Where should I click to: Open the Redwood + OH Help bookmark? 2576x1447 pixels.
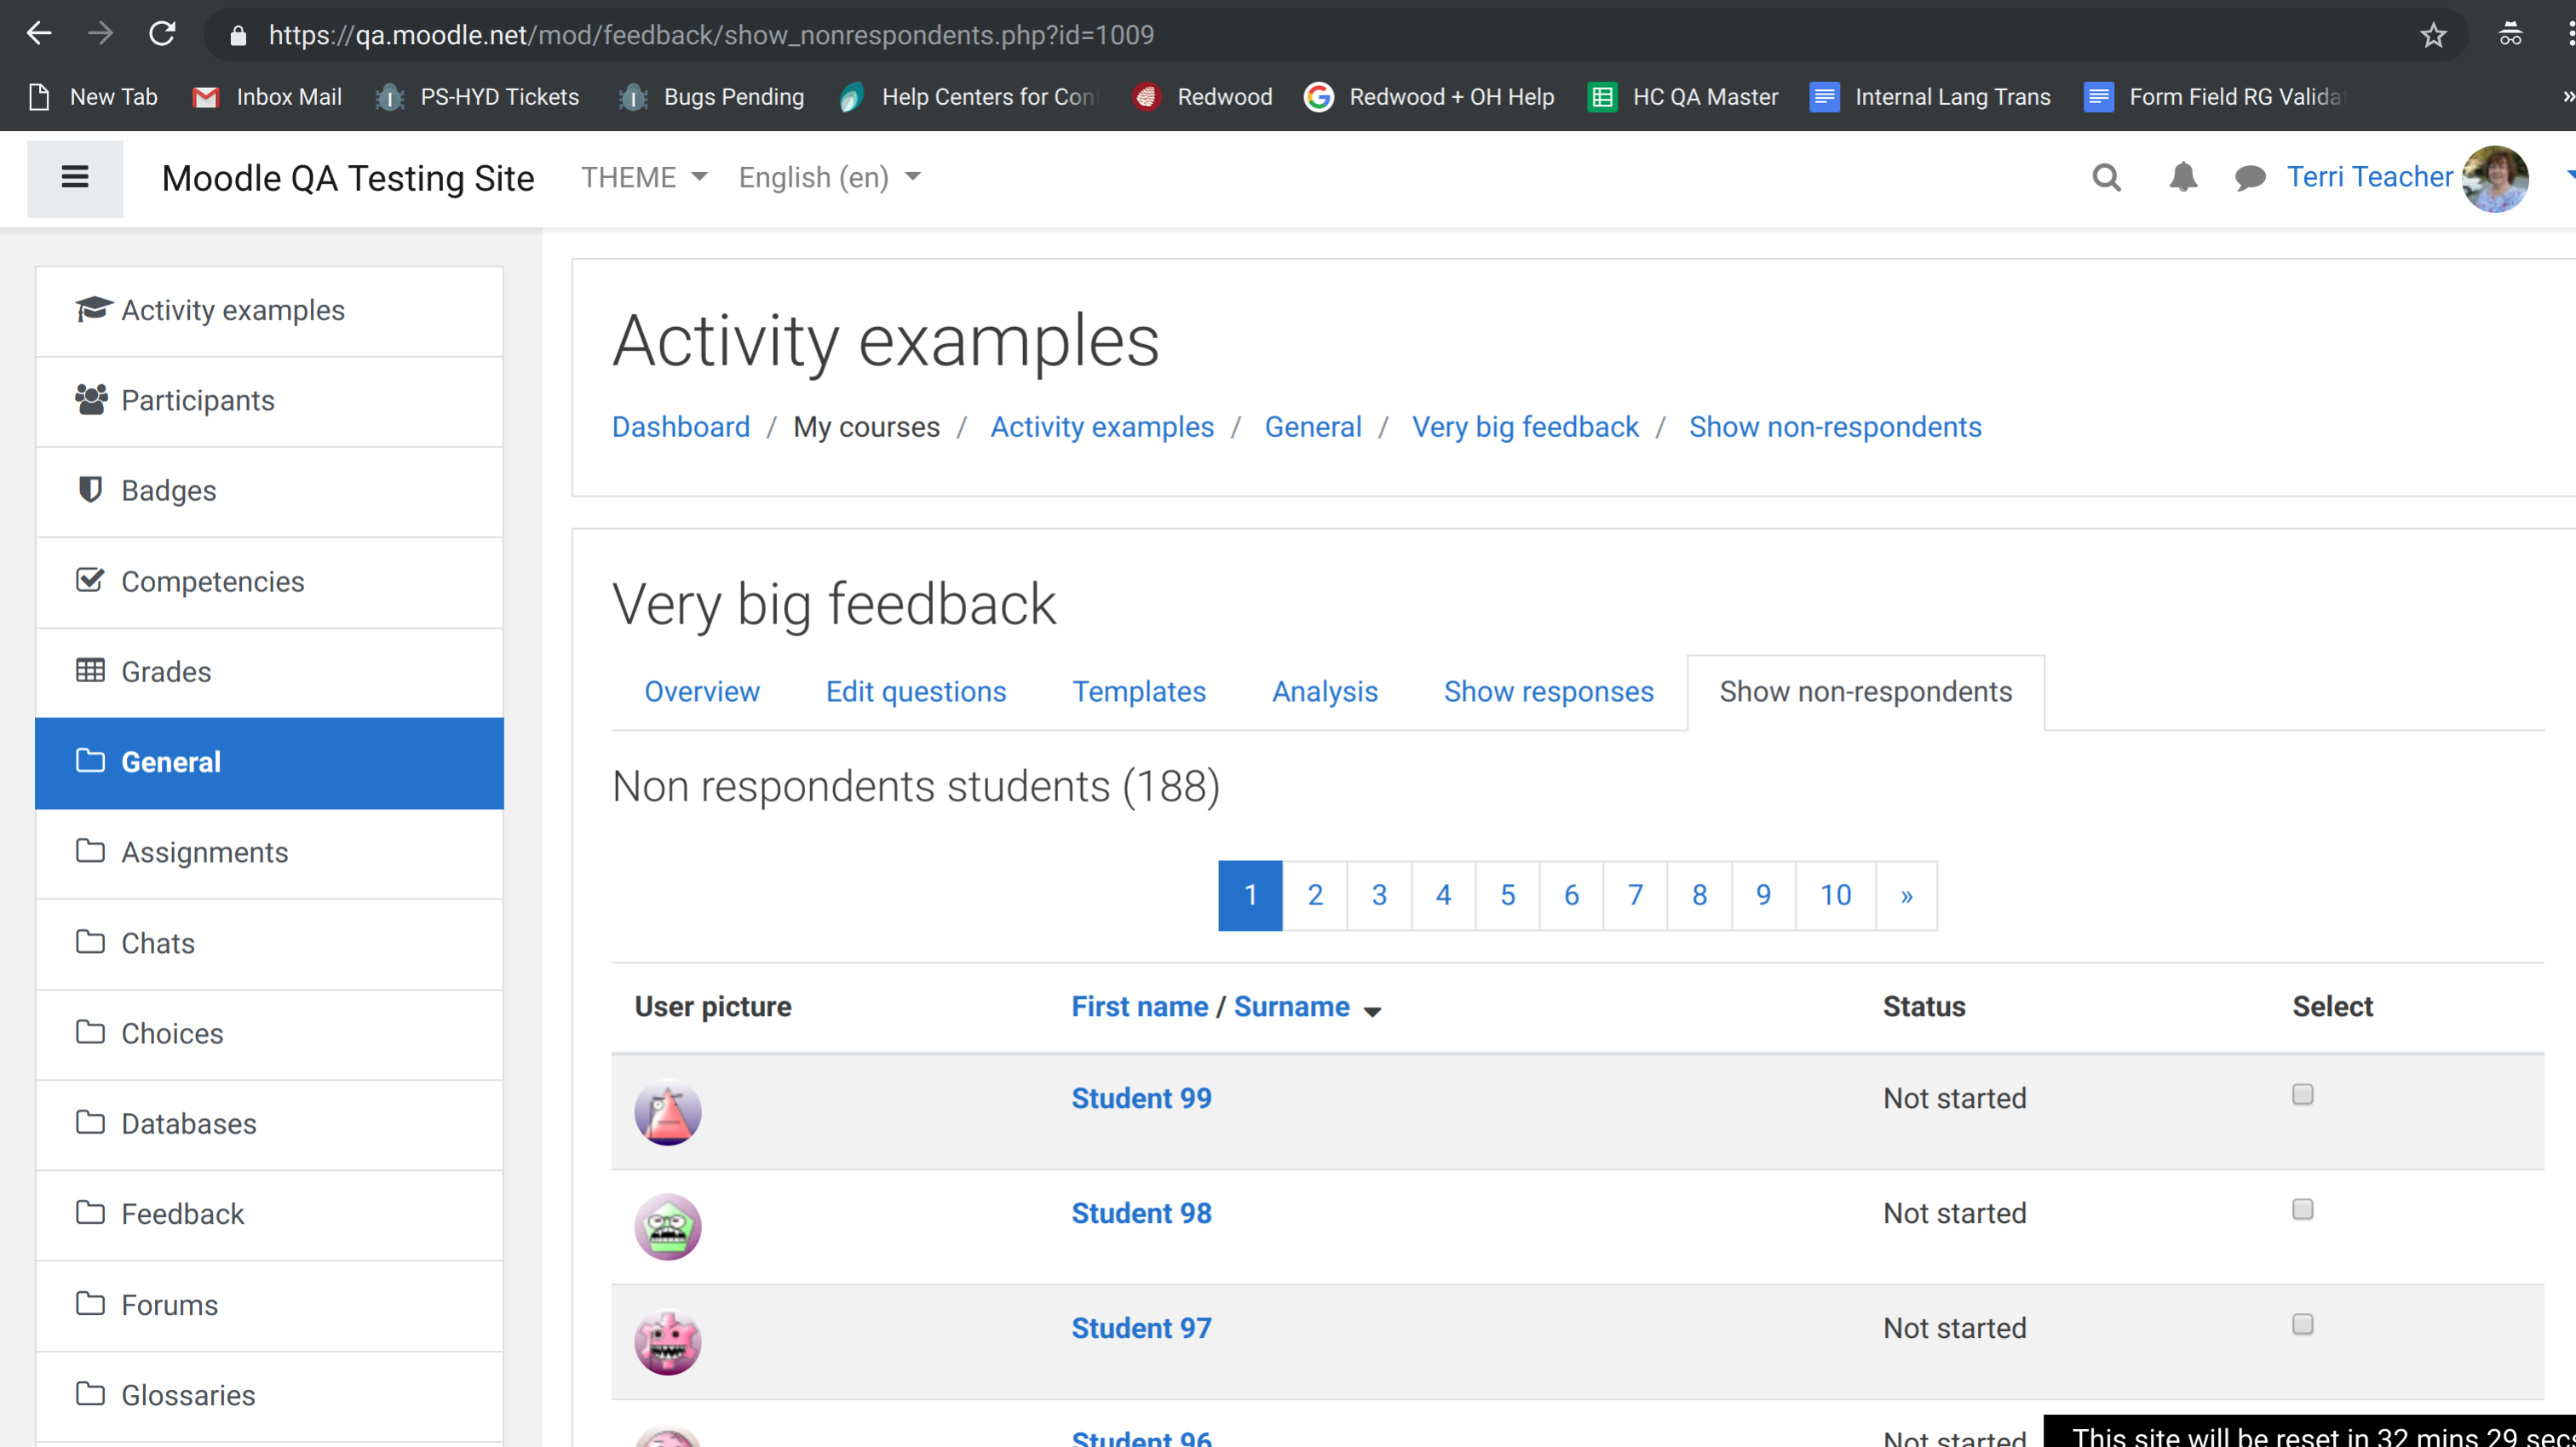(x=1429, y=97)
